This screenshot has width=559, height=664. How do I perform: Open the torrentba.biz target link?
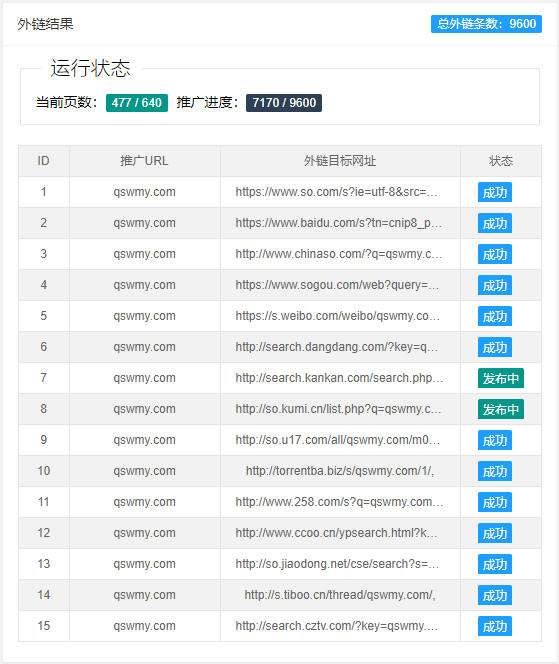[x=340, y=471]
